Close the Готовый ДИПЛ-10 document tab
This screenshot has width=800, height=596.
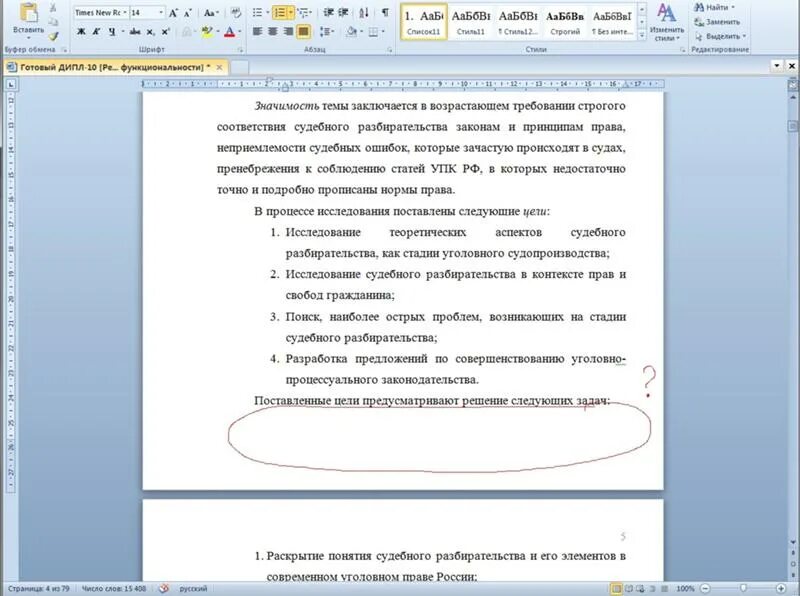pyautogui.click(x=219, y=67)
